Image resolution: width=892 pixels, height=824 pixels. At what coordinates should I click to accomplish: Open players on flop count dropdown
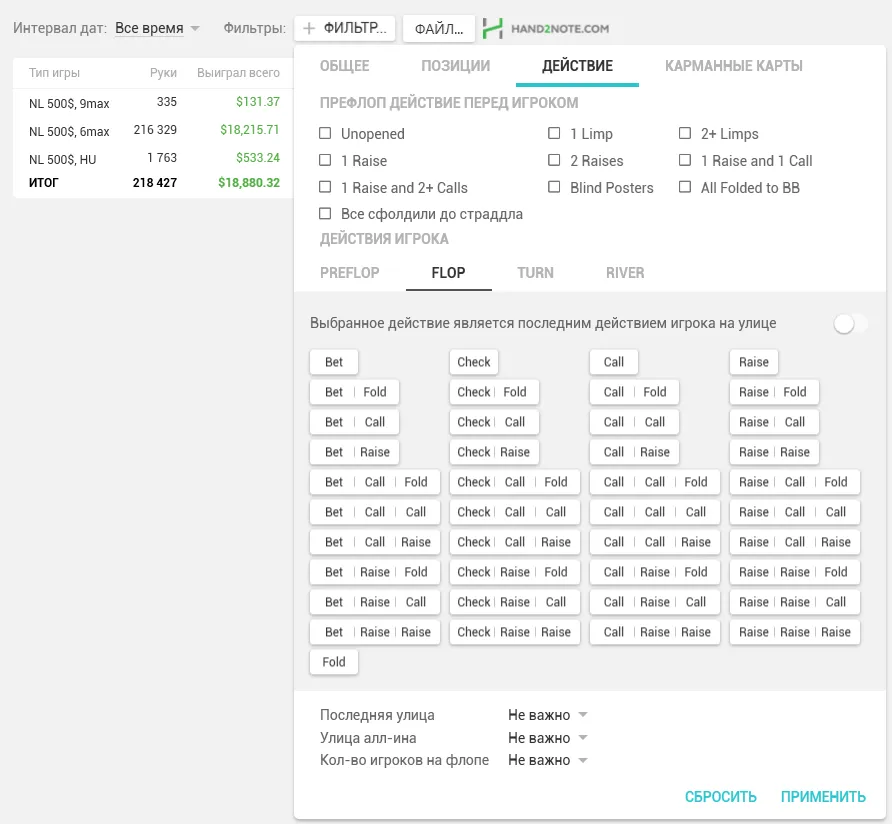tap(548, 760)
